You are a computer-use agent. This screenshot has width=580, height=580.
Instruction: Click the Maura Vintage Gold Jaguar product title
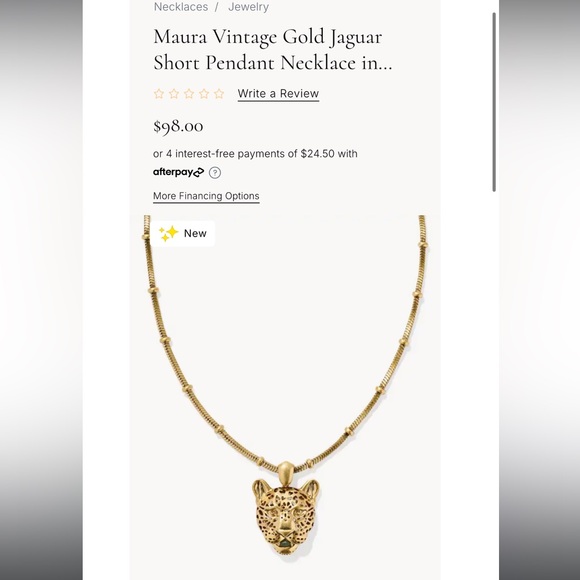[x=273, y=50]
